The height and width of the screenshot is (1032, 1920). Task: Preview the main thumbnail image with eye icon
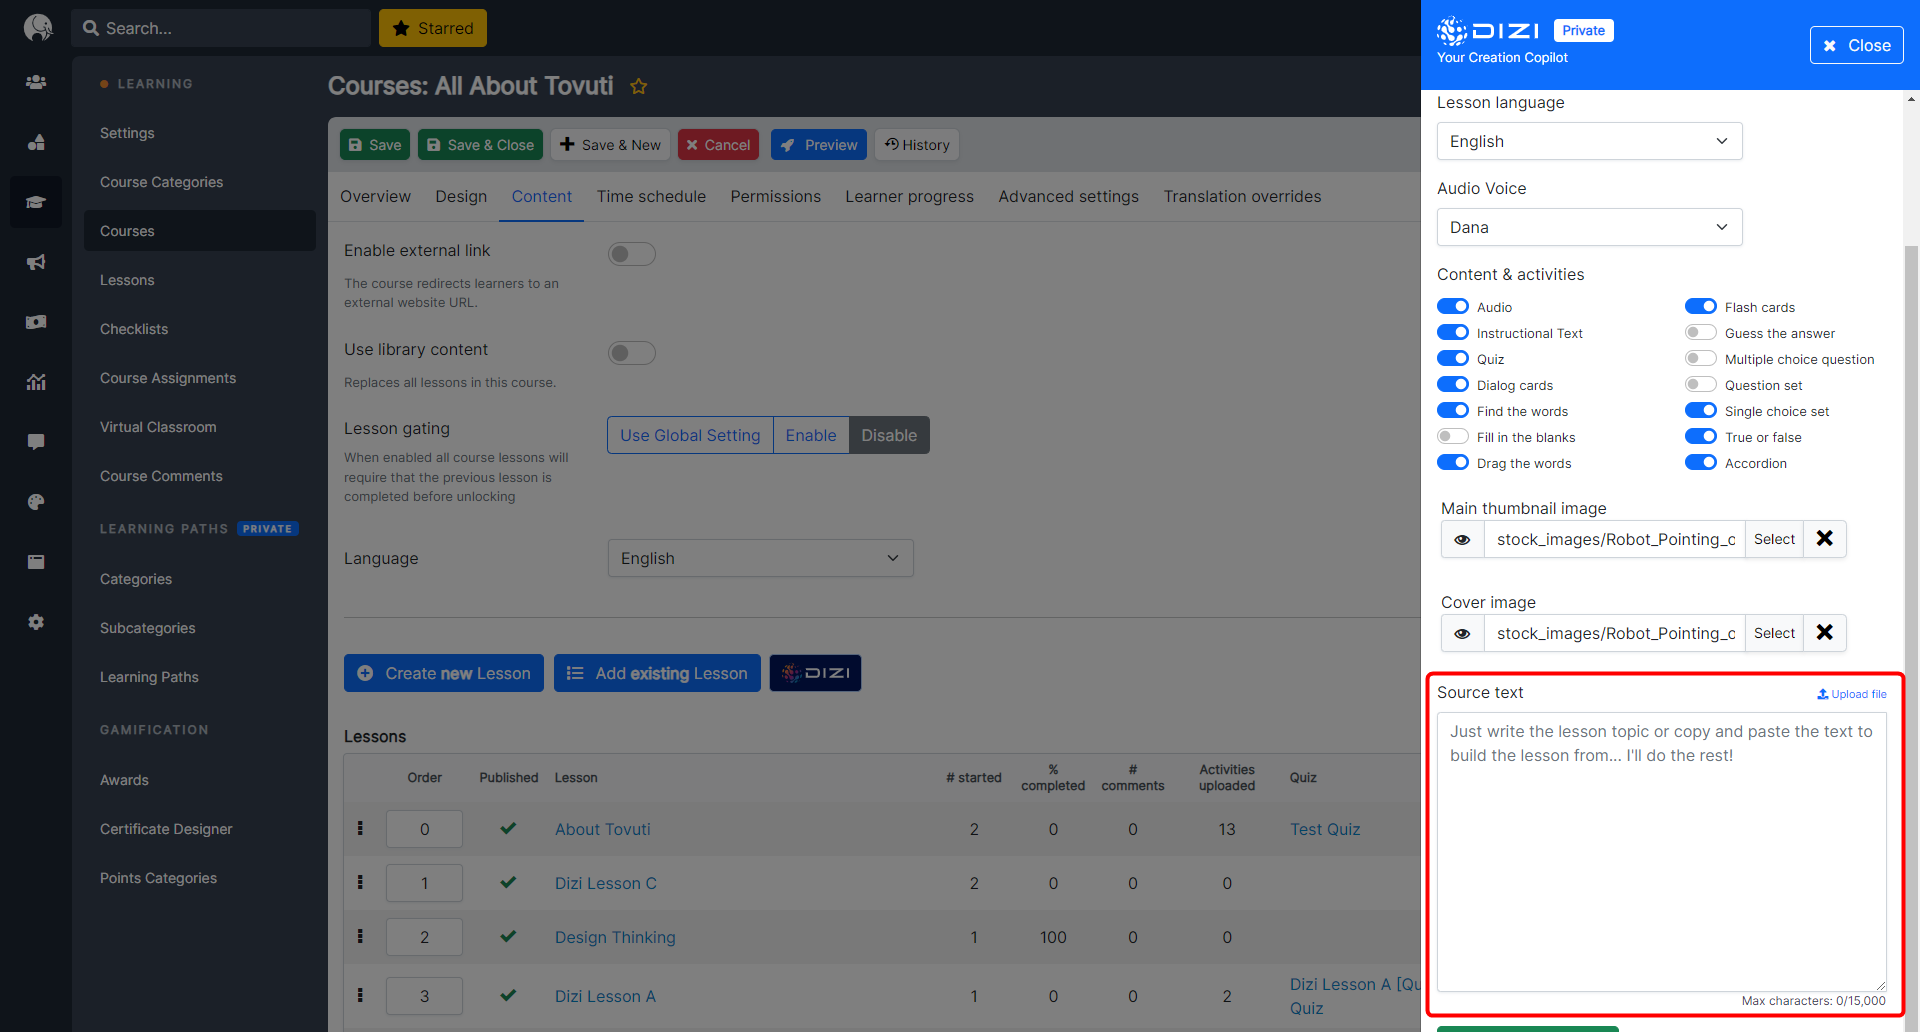[1462, 539]
